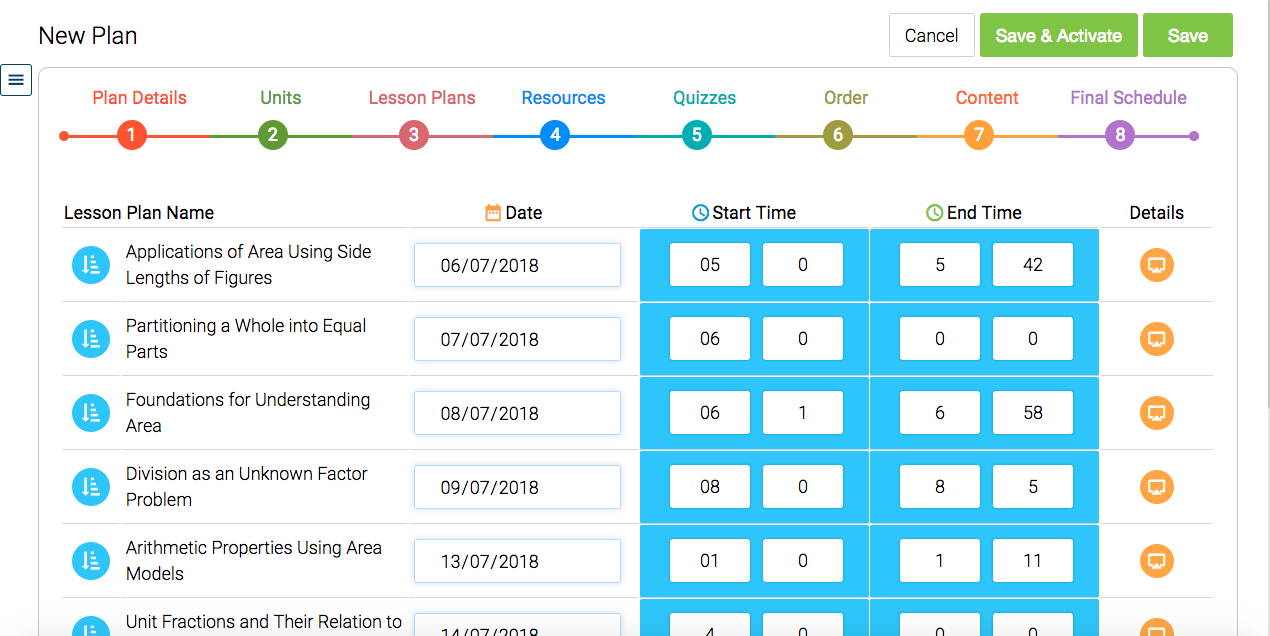
Task: Open Details for Applications of Area lesson
Action: click(1156, 265)
